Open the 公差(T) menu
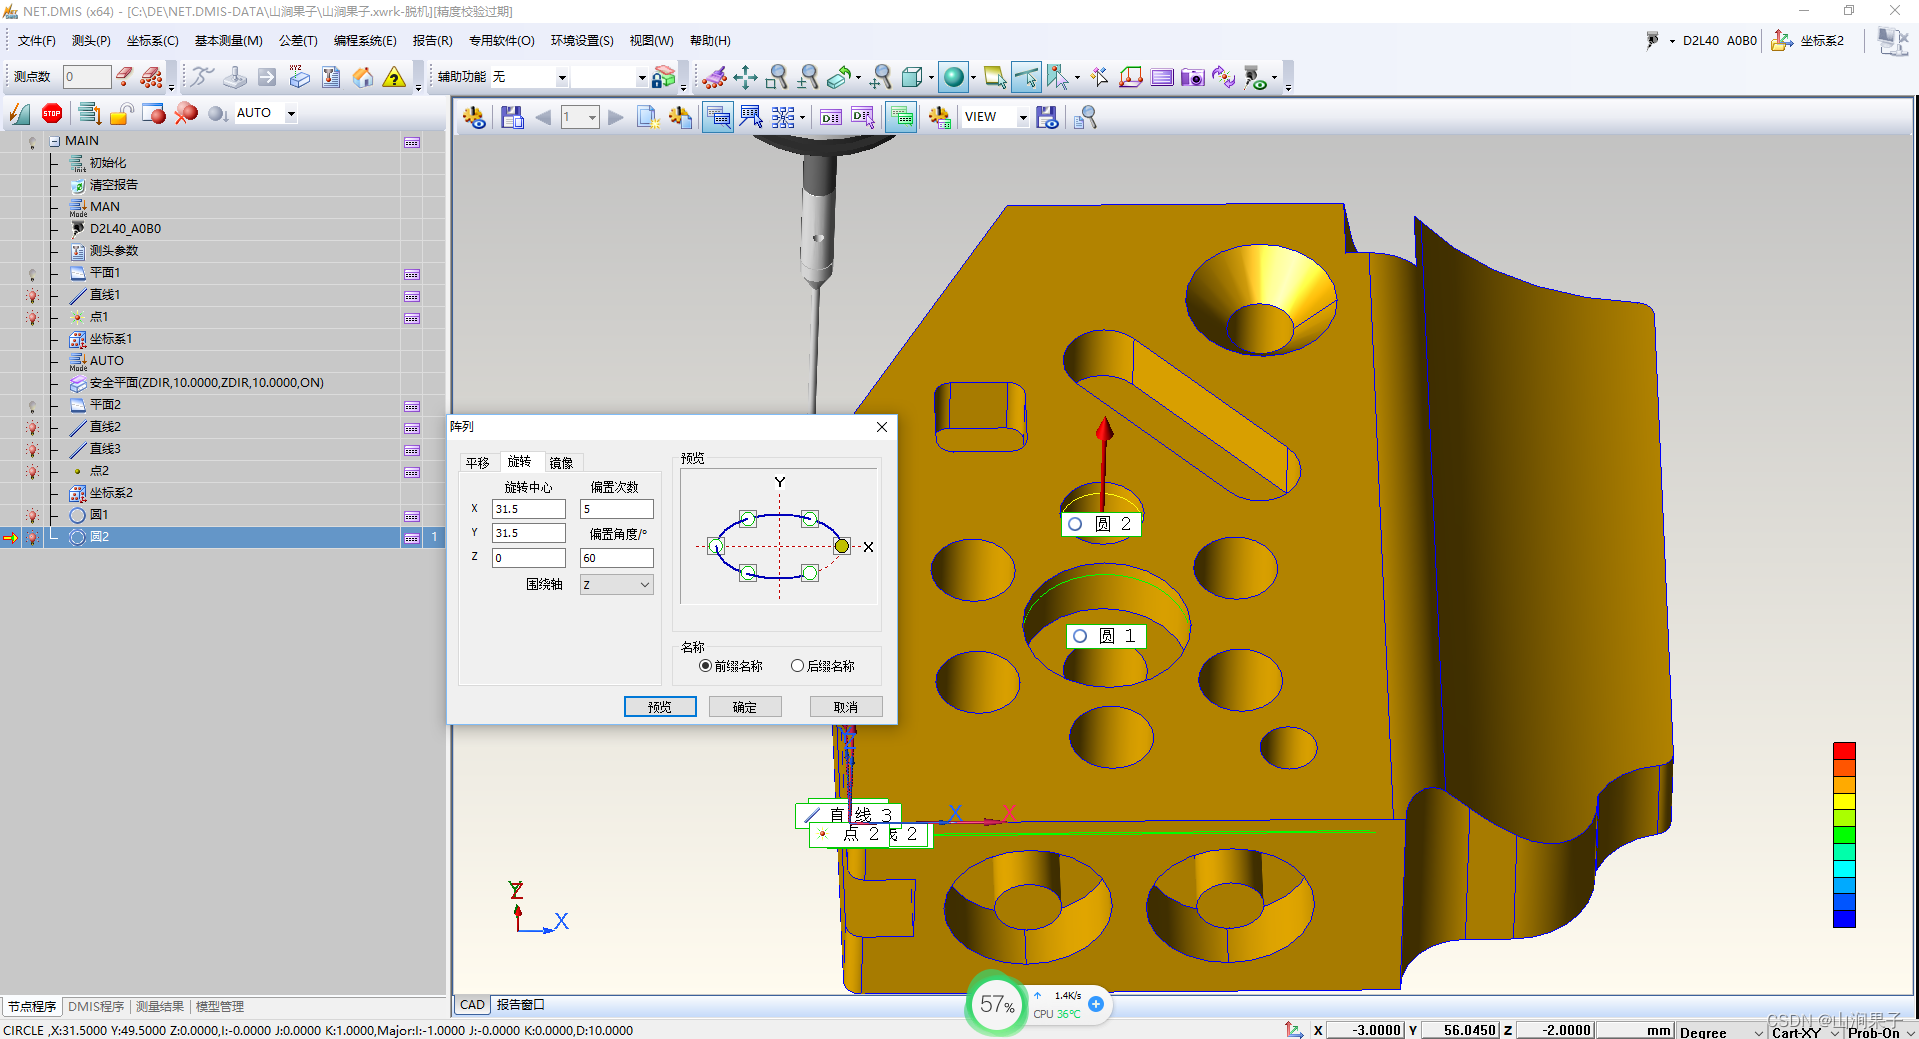 coord(298,41)
